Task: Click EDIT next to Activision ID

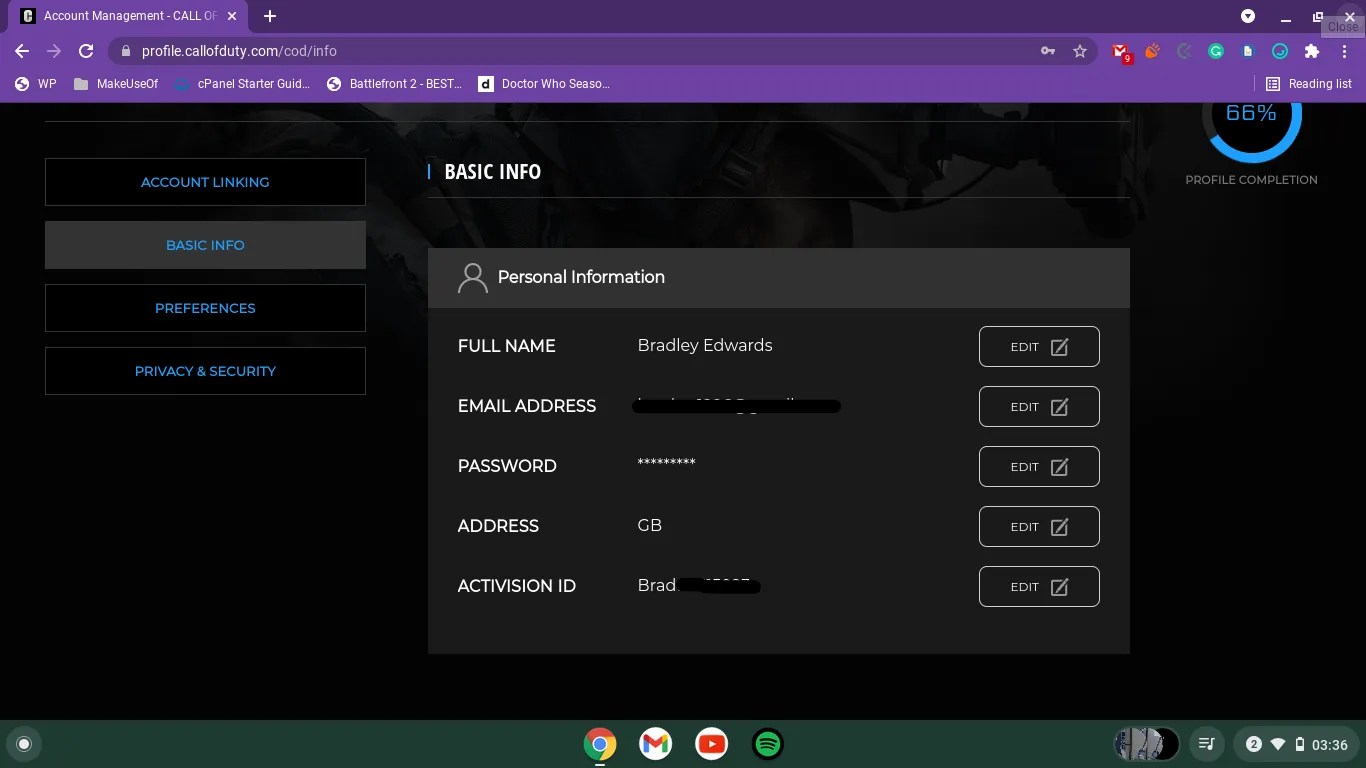Action: click(1038, 586)
